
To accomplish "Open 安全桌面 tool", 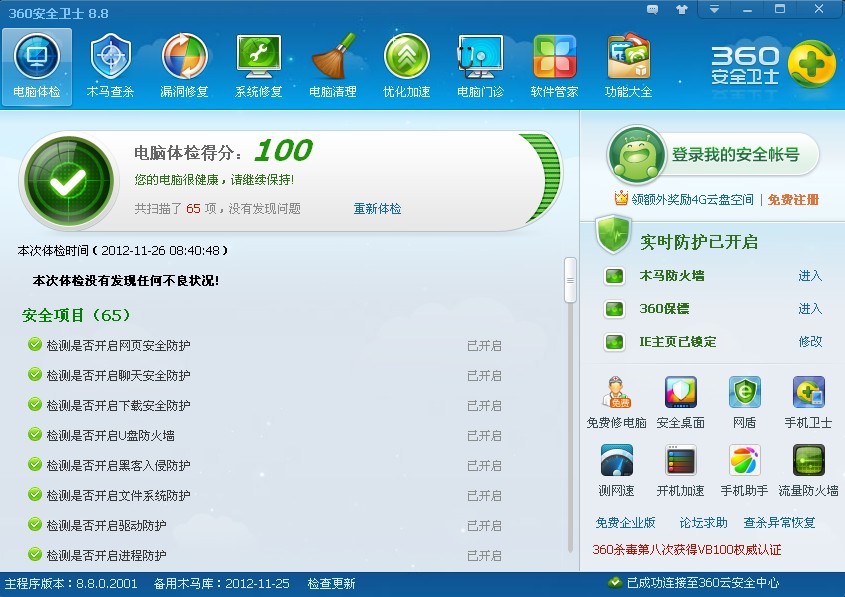I will [x=681, y=402].
